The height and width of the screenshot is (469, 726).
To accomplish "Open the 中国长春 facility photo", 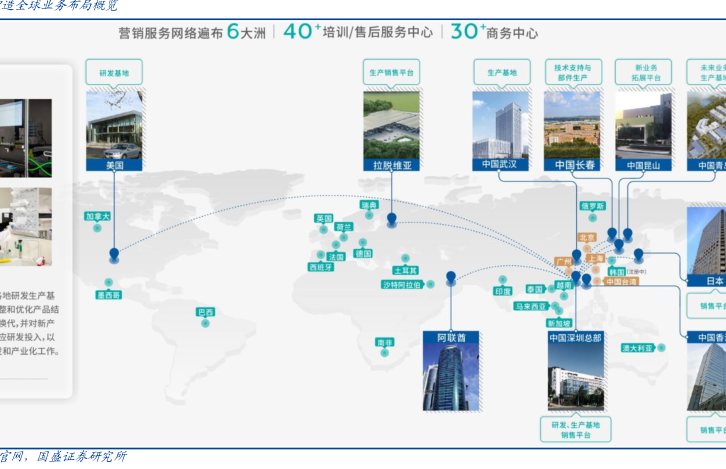I will tap(573, 124).
